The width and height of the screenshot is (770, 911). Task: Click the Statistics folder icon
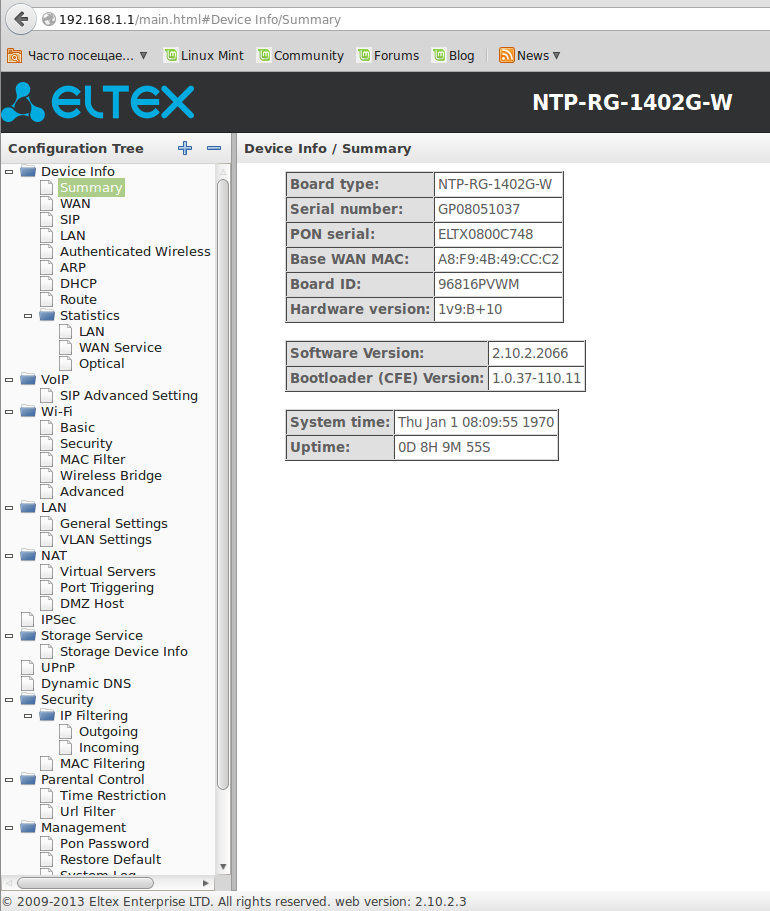coord(47,315)
